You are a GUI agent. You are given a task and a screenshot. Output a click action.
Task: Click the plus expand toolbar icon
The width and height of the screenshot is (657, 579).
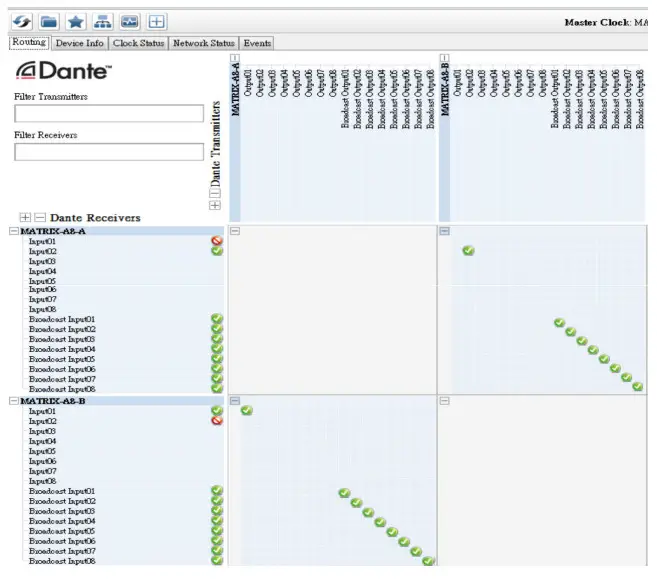(157, 22)
